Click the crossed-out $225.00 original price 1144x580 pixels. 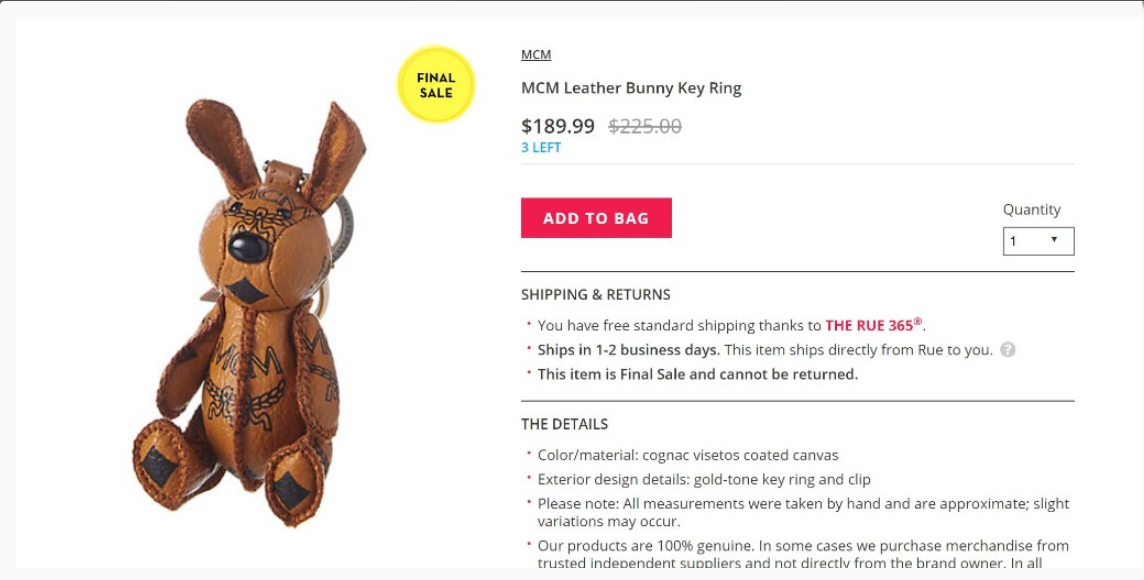[x=645, y=127]
